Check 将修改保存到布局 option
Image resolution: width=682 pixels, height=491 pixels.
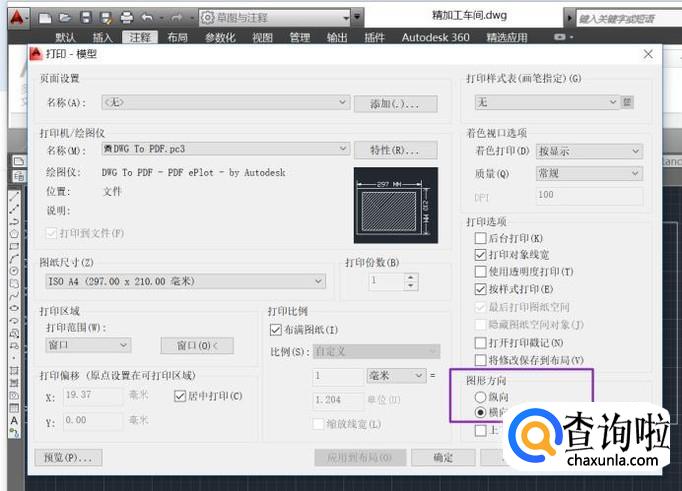click(x=480, y=360)
